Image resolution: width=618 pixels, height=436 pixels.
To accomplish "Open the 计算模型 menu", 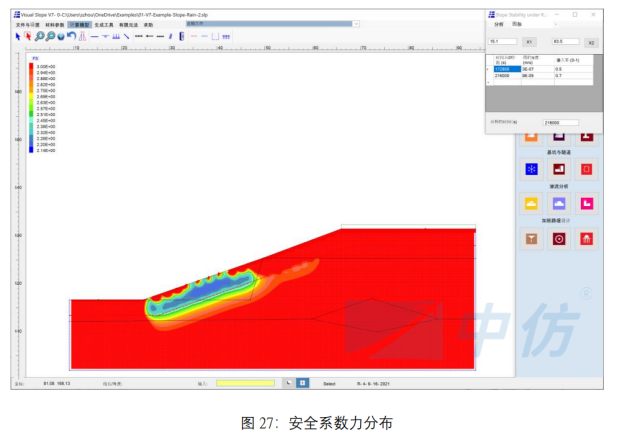I will pyautogui.click(x=81, y=23).
